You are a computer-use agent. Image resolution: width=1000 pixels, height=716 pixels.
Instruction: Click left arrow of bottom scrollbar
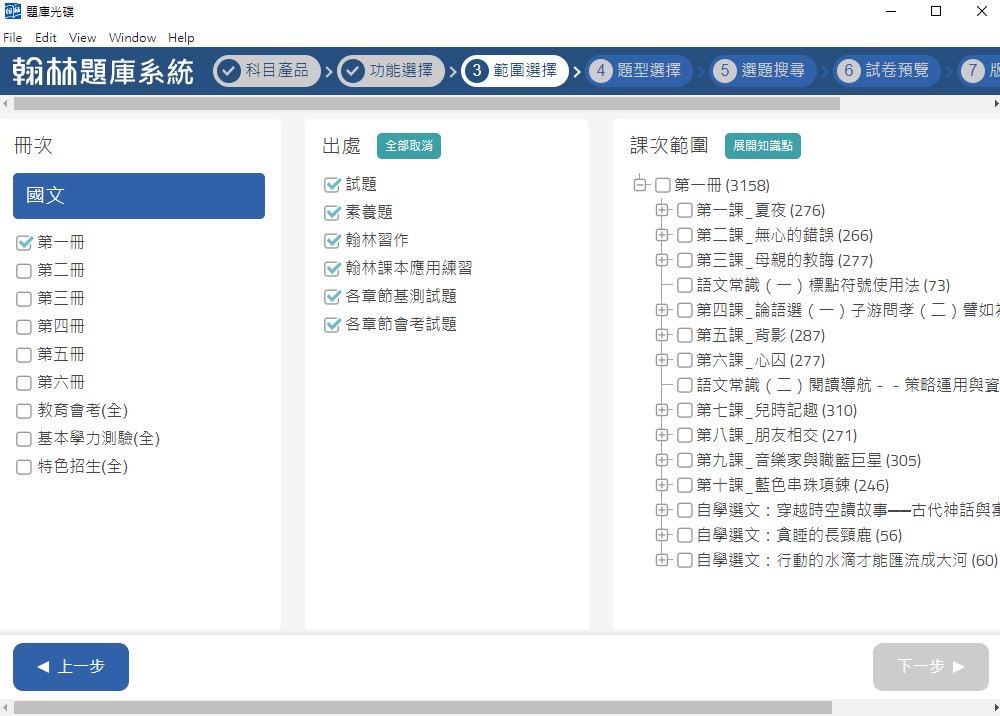[x=5, y=708]
